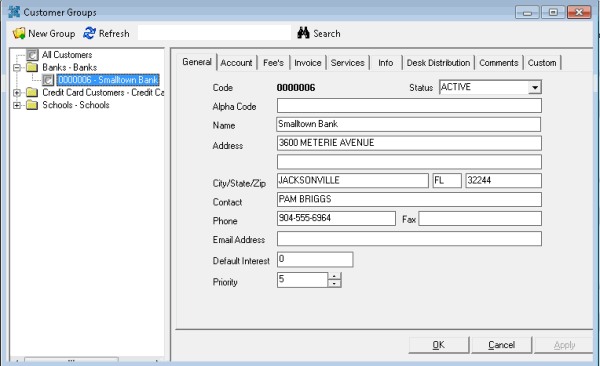
Task: Click the Priority value field
Action: coord(302,280)
